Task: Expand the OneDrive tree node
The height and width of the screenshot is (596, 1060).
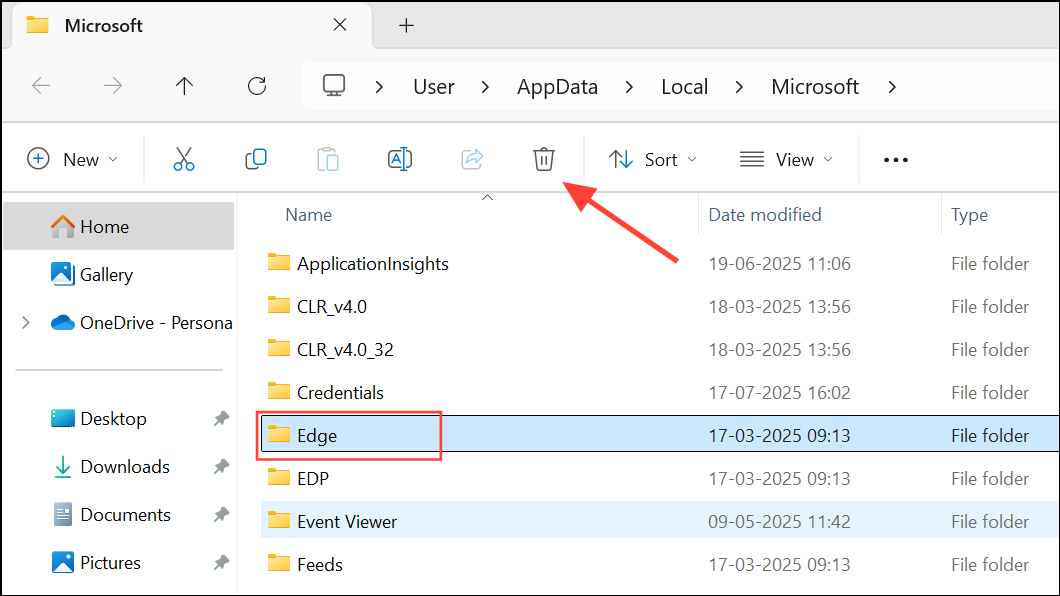Action: (26, 322)
